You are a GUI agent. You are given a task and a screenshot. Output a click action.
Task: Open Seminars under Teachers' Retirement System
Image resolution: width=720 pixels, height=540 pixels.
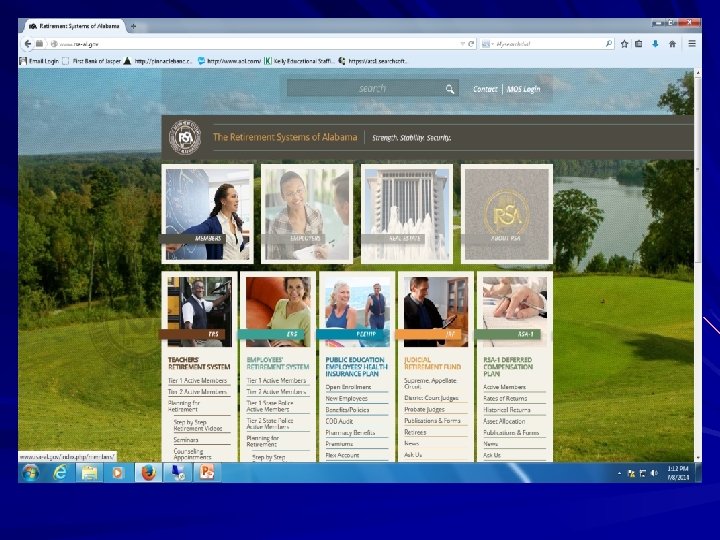click(186, 440)
